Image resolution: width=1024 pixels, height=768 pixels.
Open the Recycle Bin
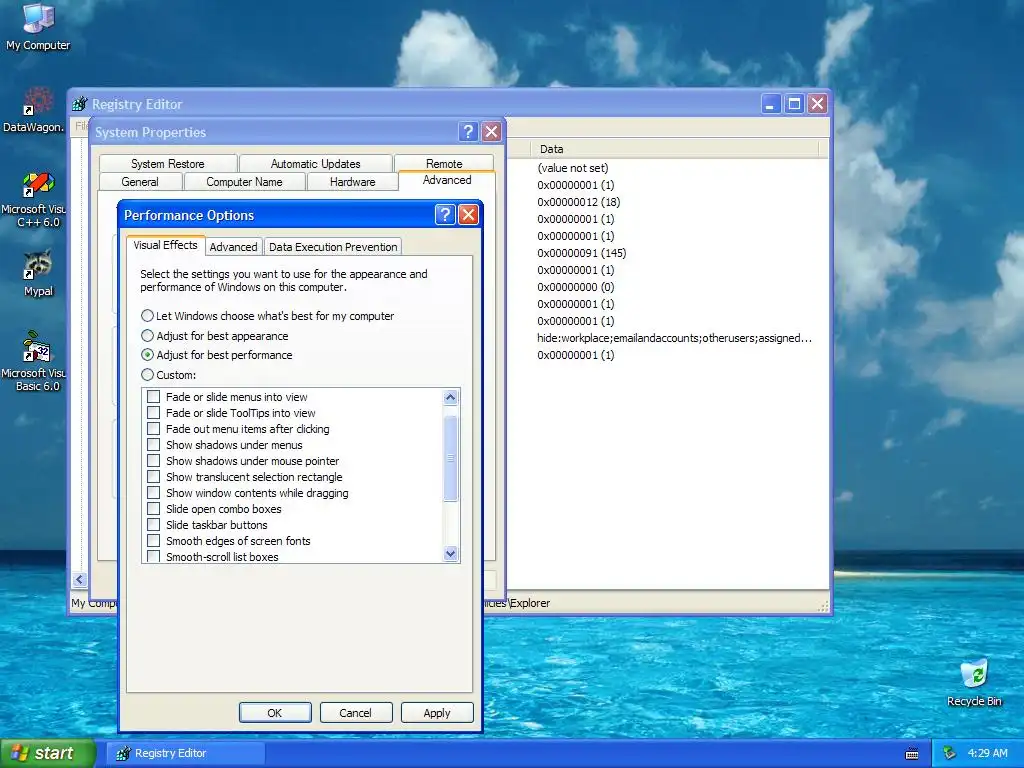tap(974, 682)
